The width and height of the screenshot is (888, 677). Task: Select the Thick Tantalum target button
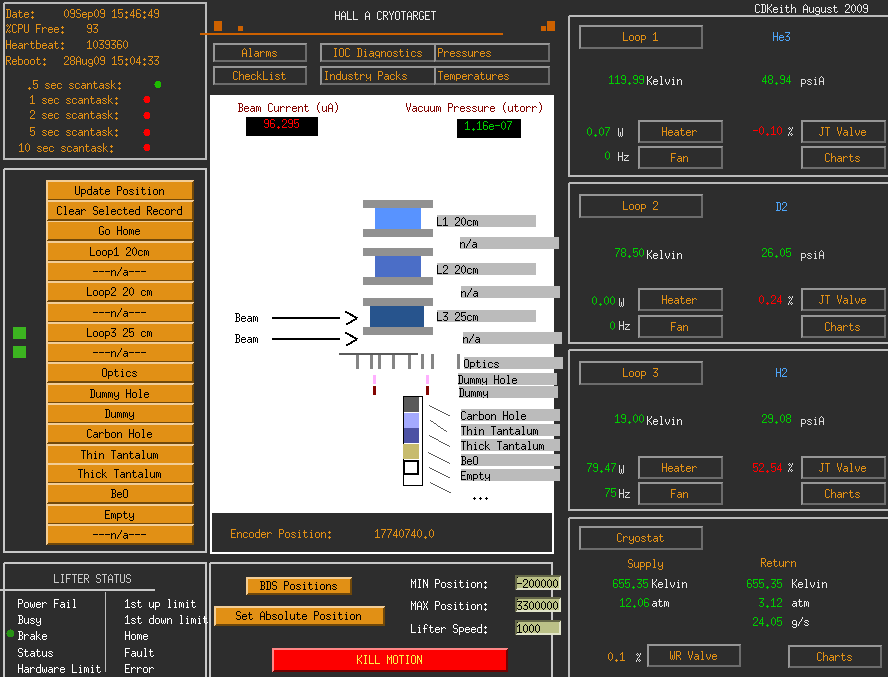click(119, 474)
